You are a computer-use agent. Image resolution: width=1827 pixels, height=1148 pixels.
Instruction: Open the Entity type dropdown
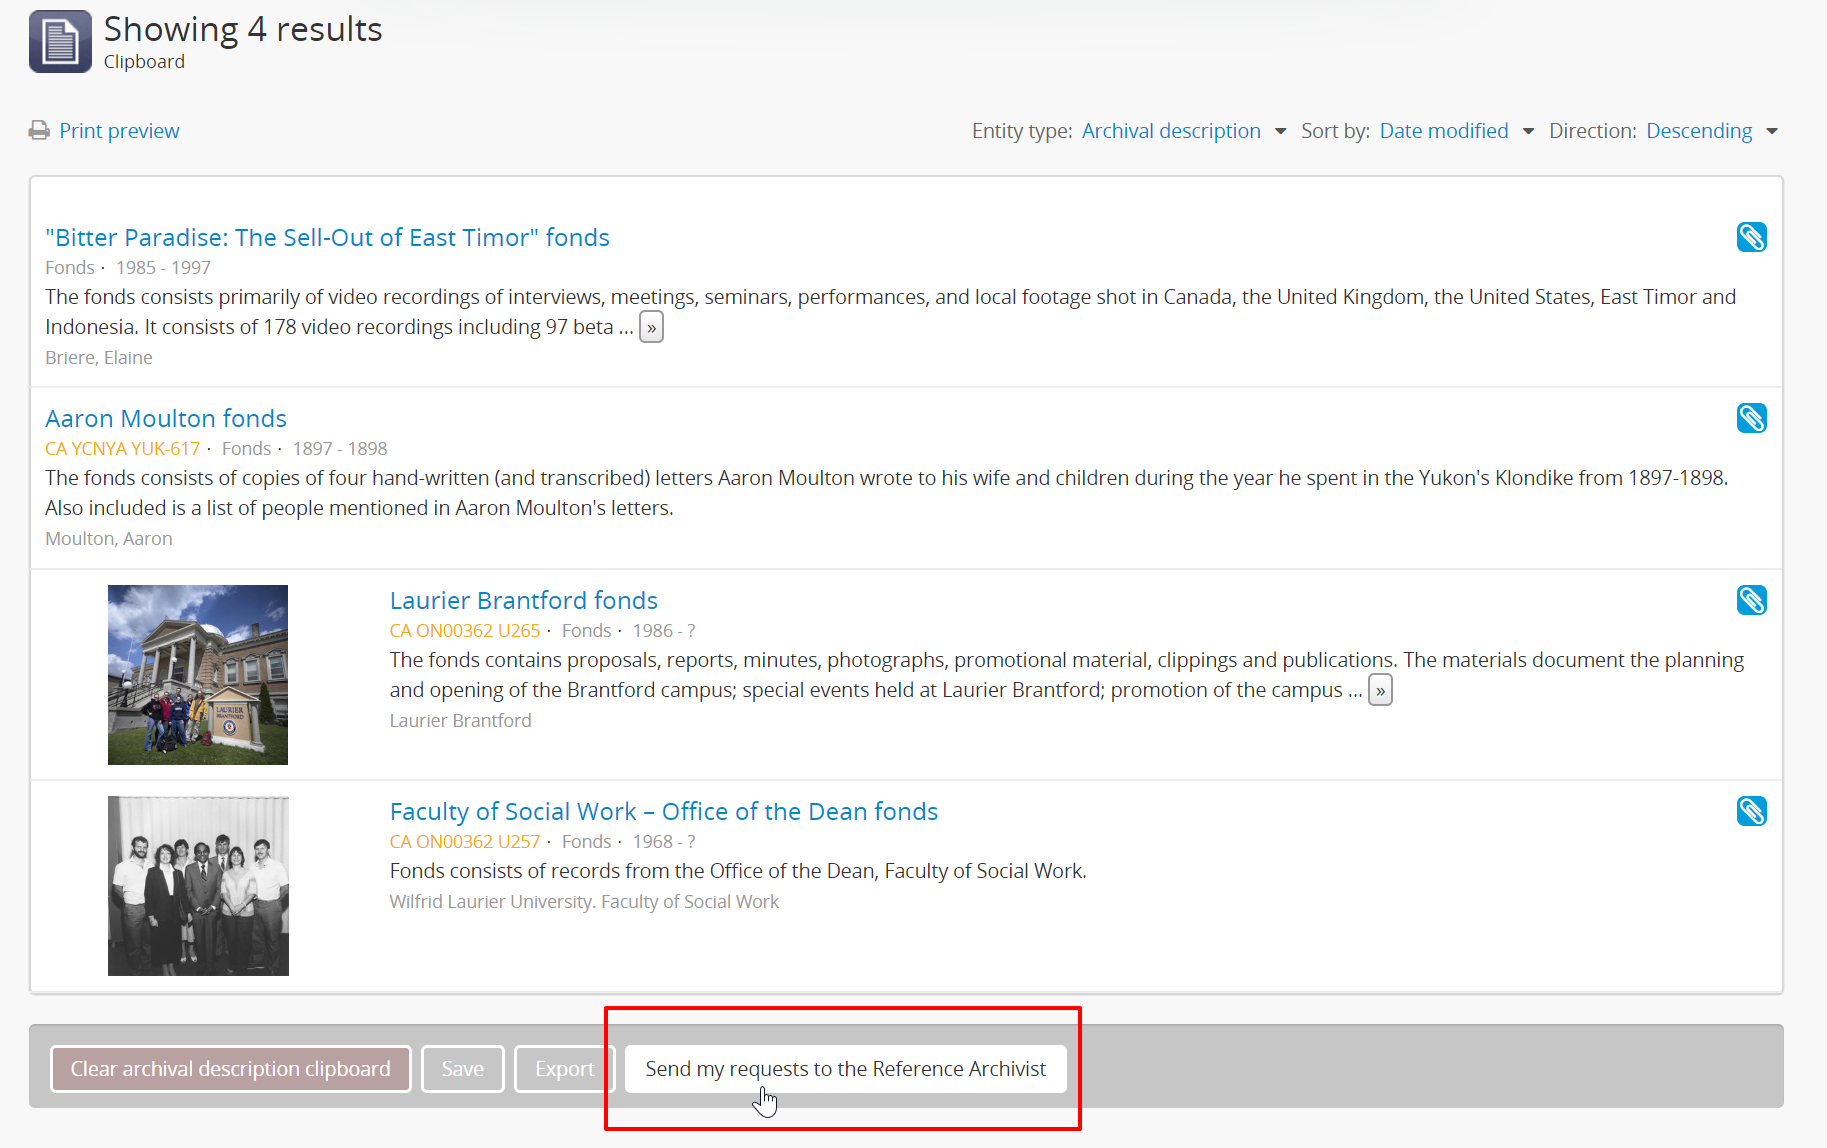[1183, 131]
